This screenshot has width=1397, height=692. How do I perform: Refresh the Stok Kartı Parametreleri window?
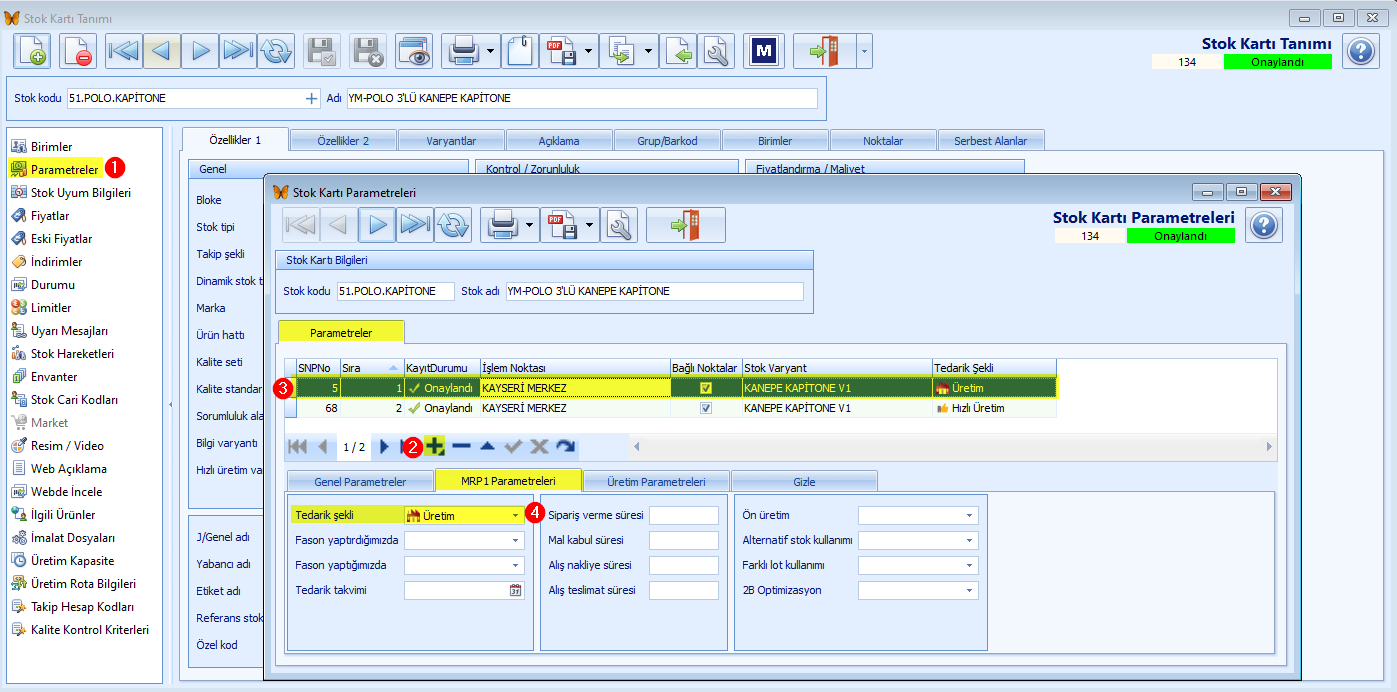click(x=453, y=225)
